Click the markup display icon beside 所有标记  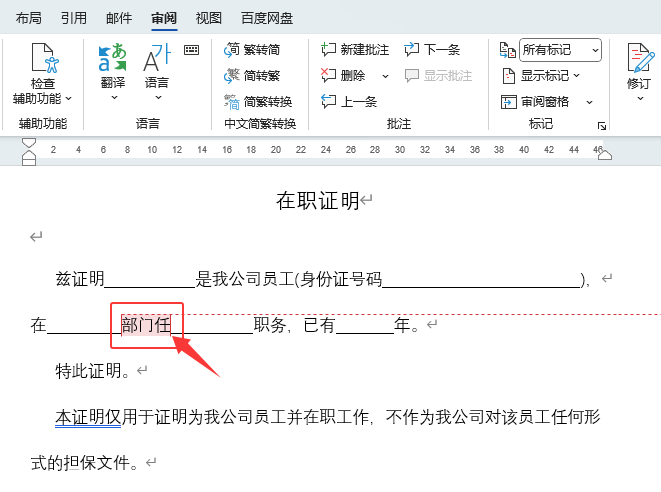508,50
